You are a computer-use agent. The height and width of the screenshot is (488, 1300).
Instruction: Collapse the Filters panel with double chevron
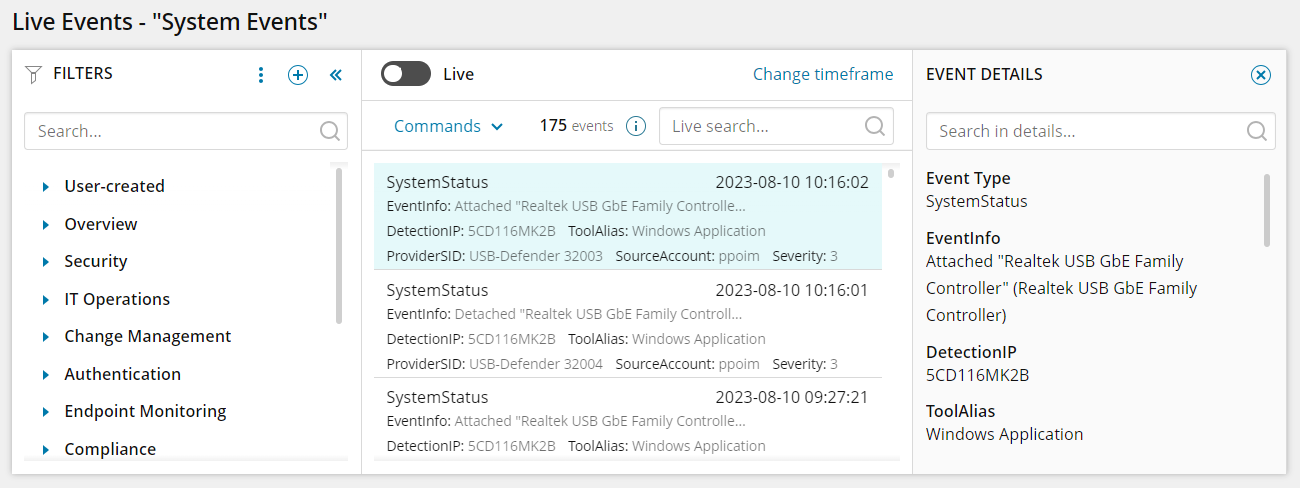click(x=336, y=75)
